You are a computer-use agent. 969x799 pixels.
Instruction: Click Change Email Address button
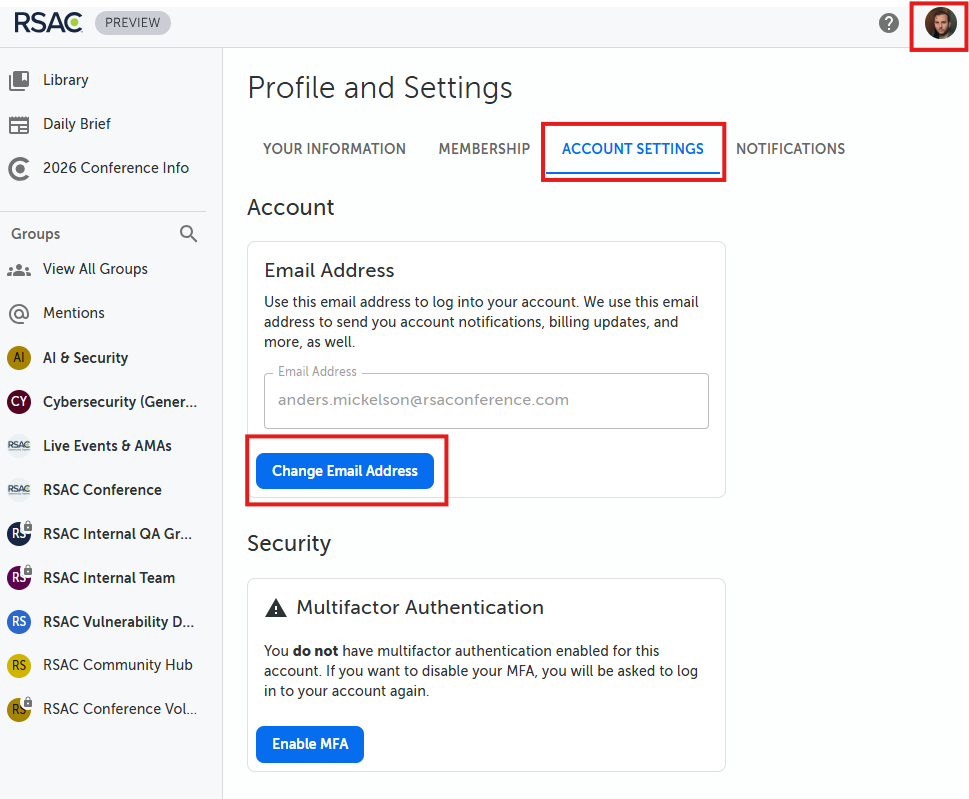tap(345, 471)
